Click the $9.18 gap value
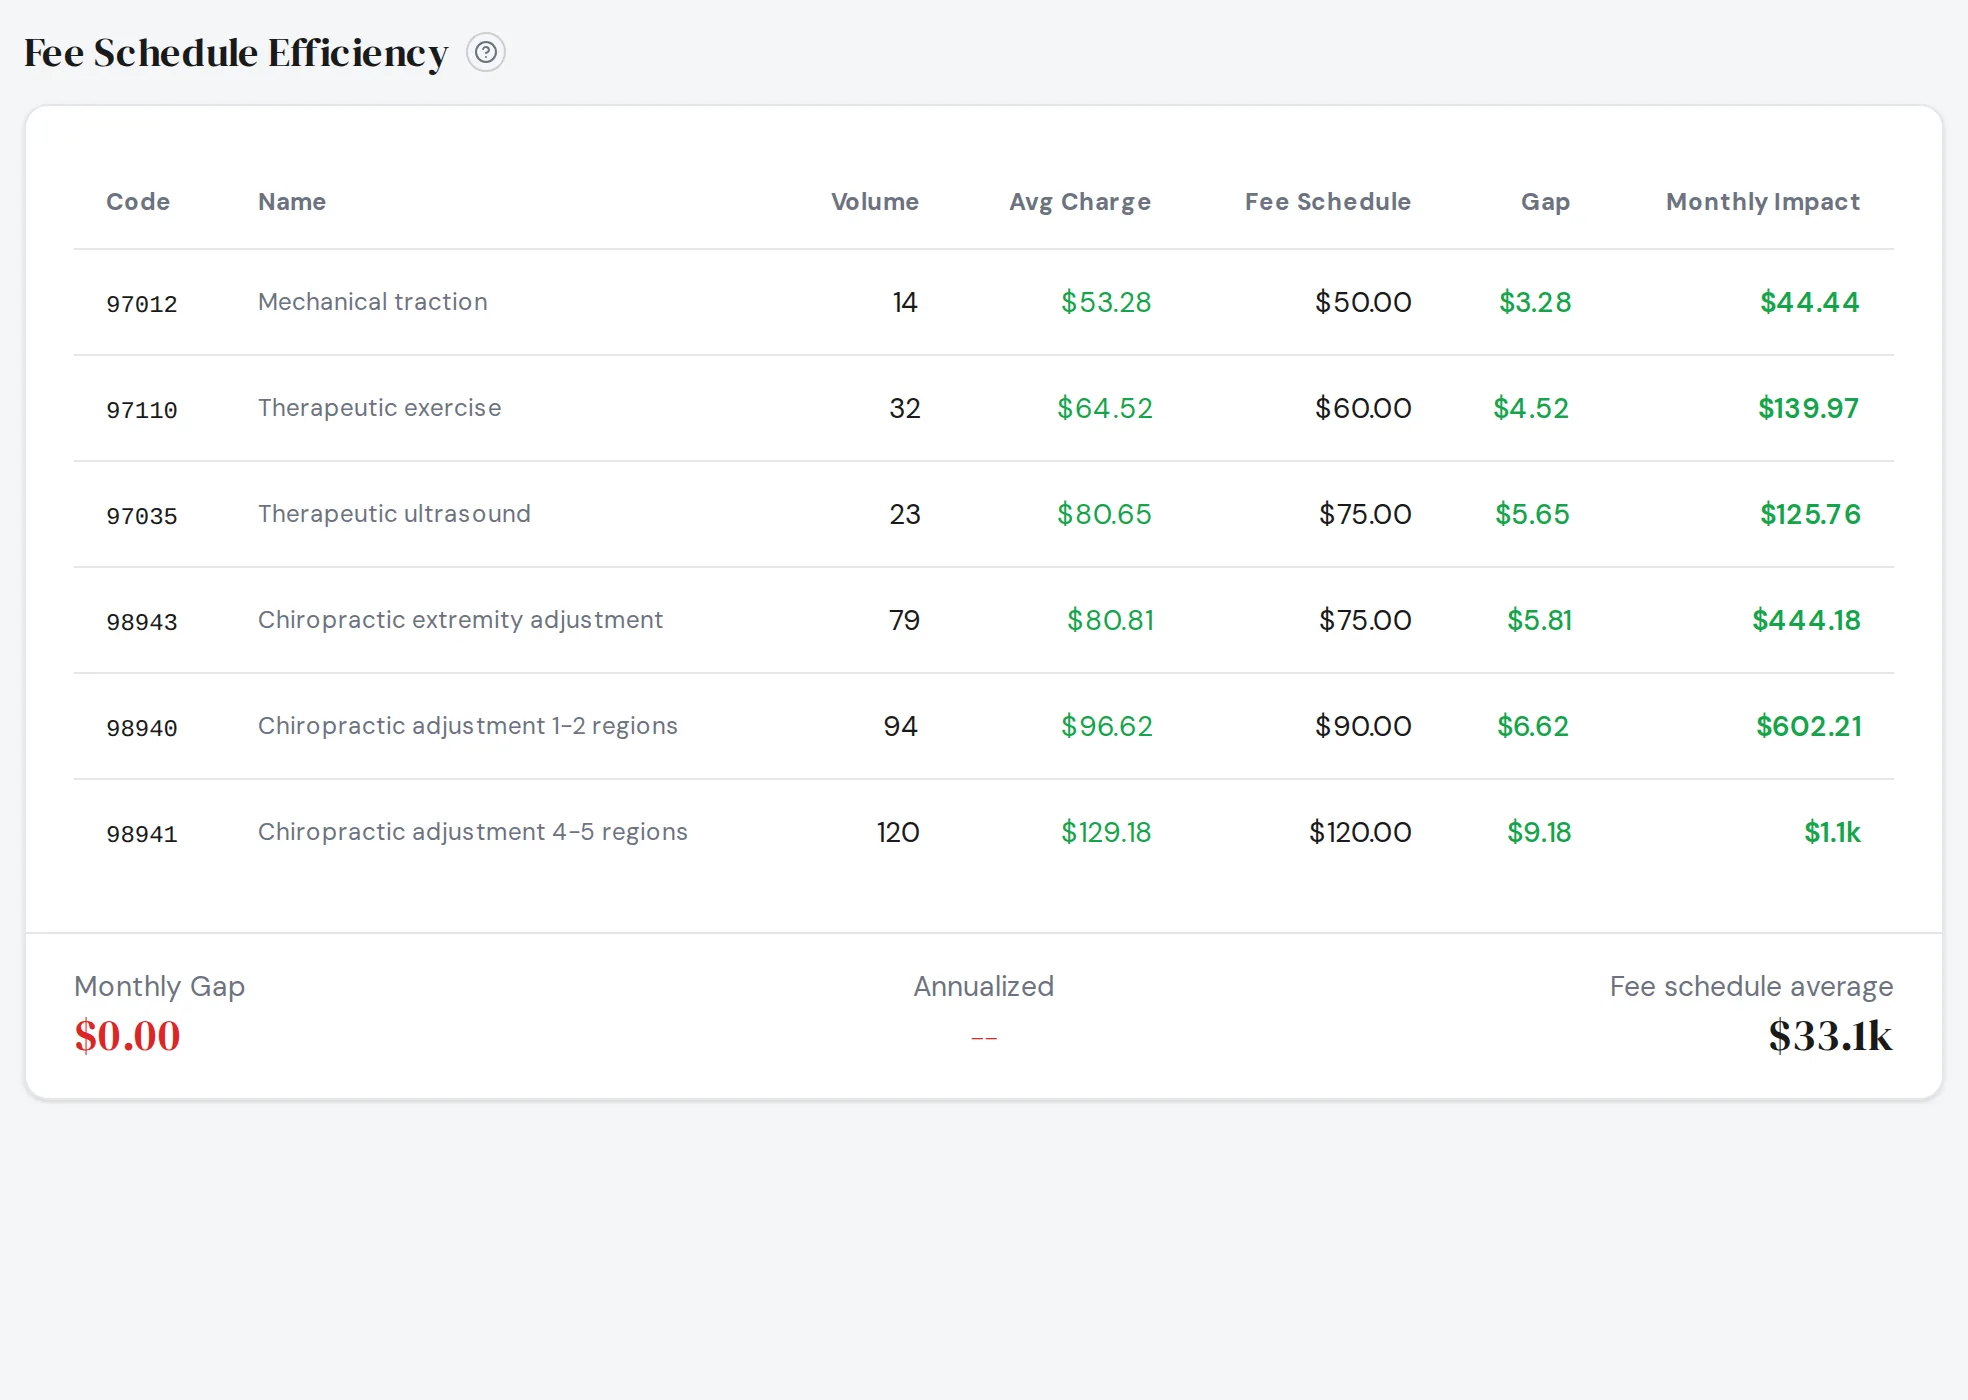Viewport: 1968px width, 1400px height. point(1539,832)
